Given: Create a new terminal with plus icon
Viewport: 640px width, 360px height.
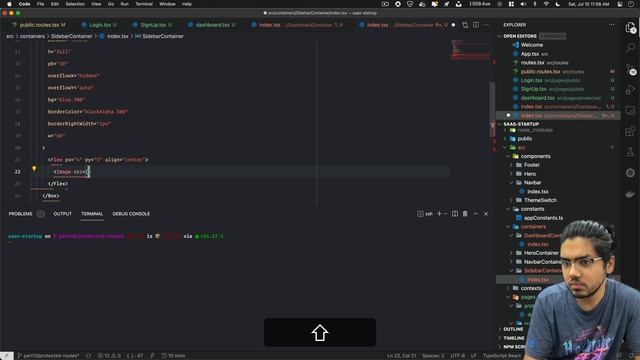Looking at the screenshot, I should [x=439, y=214].
